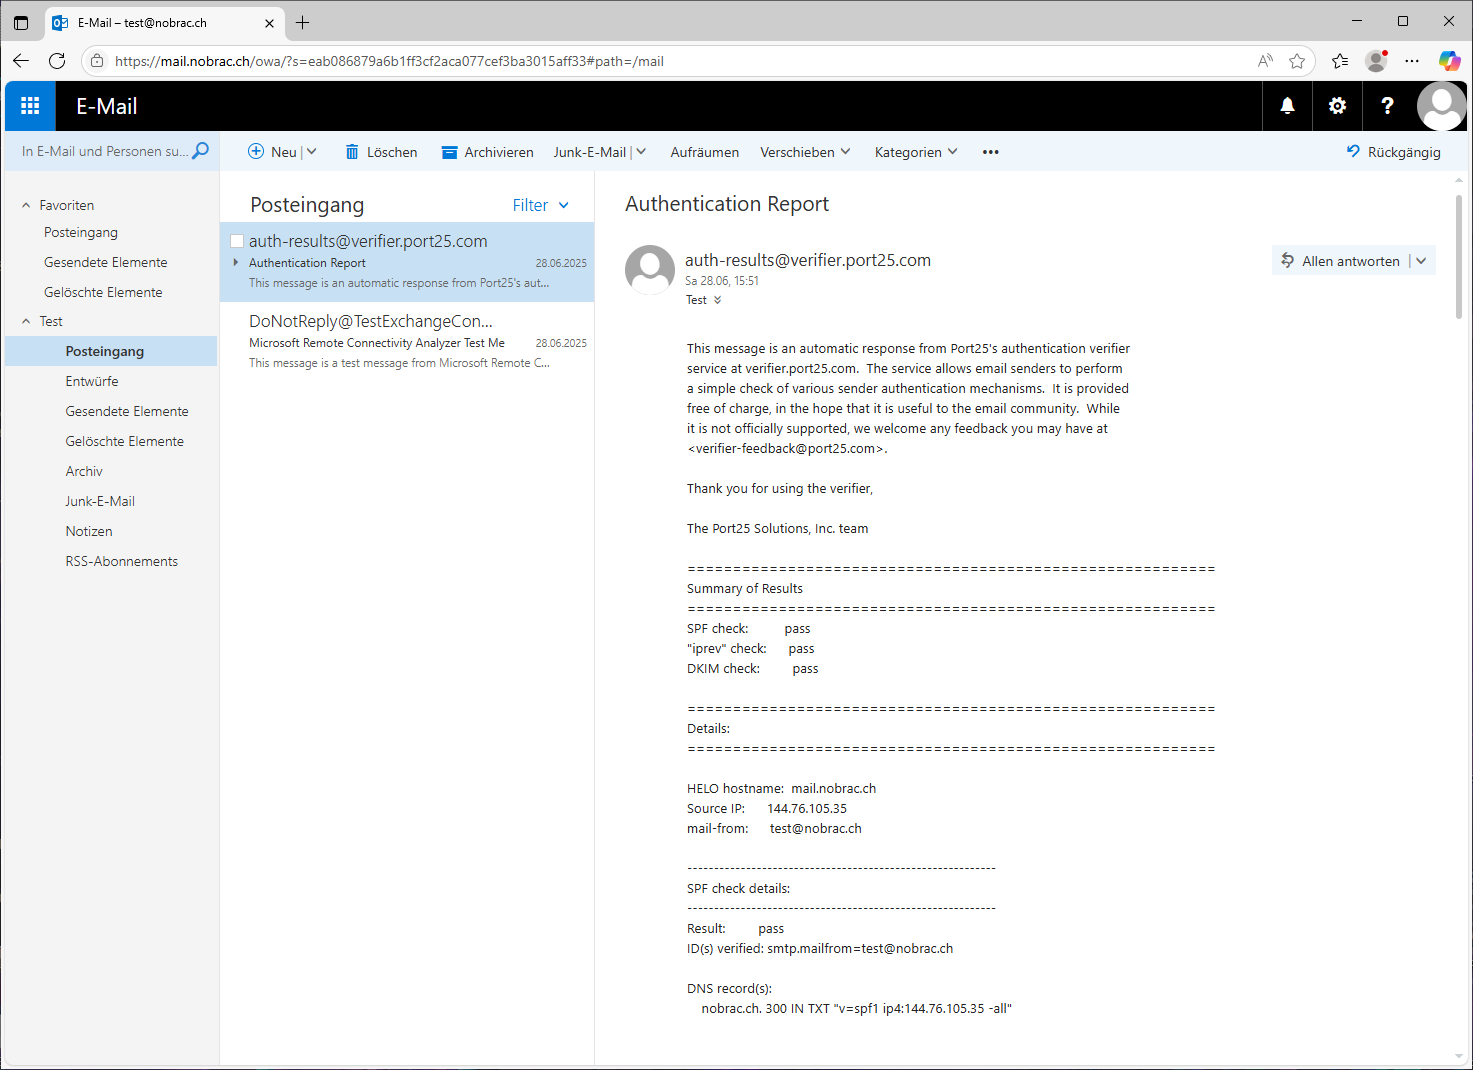Open the browser Favorites list icon
1473x1070 pixels.
(x=1340, y=61)
